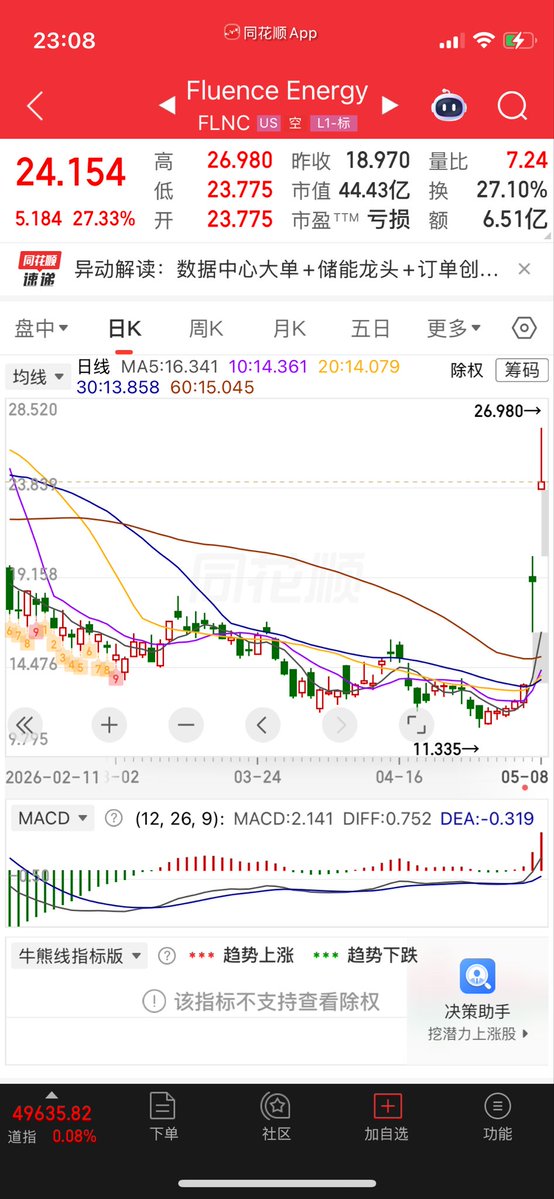The image size is (554, 1199).
Task: Open the 均线 indicator dropdown
Action: pos(38,376)
